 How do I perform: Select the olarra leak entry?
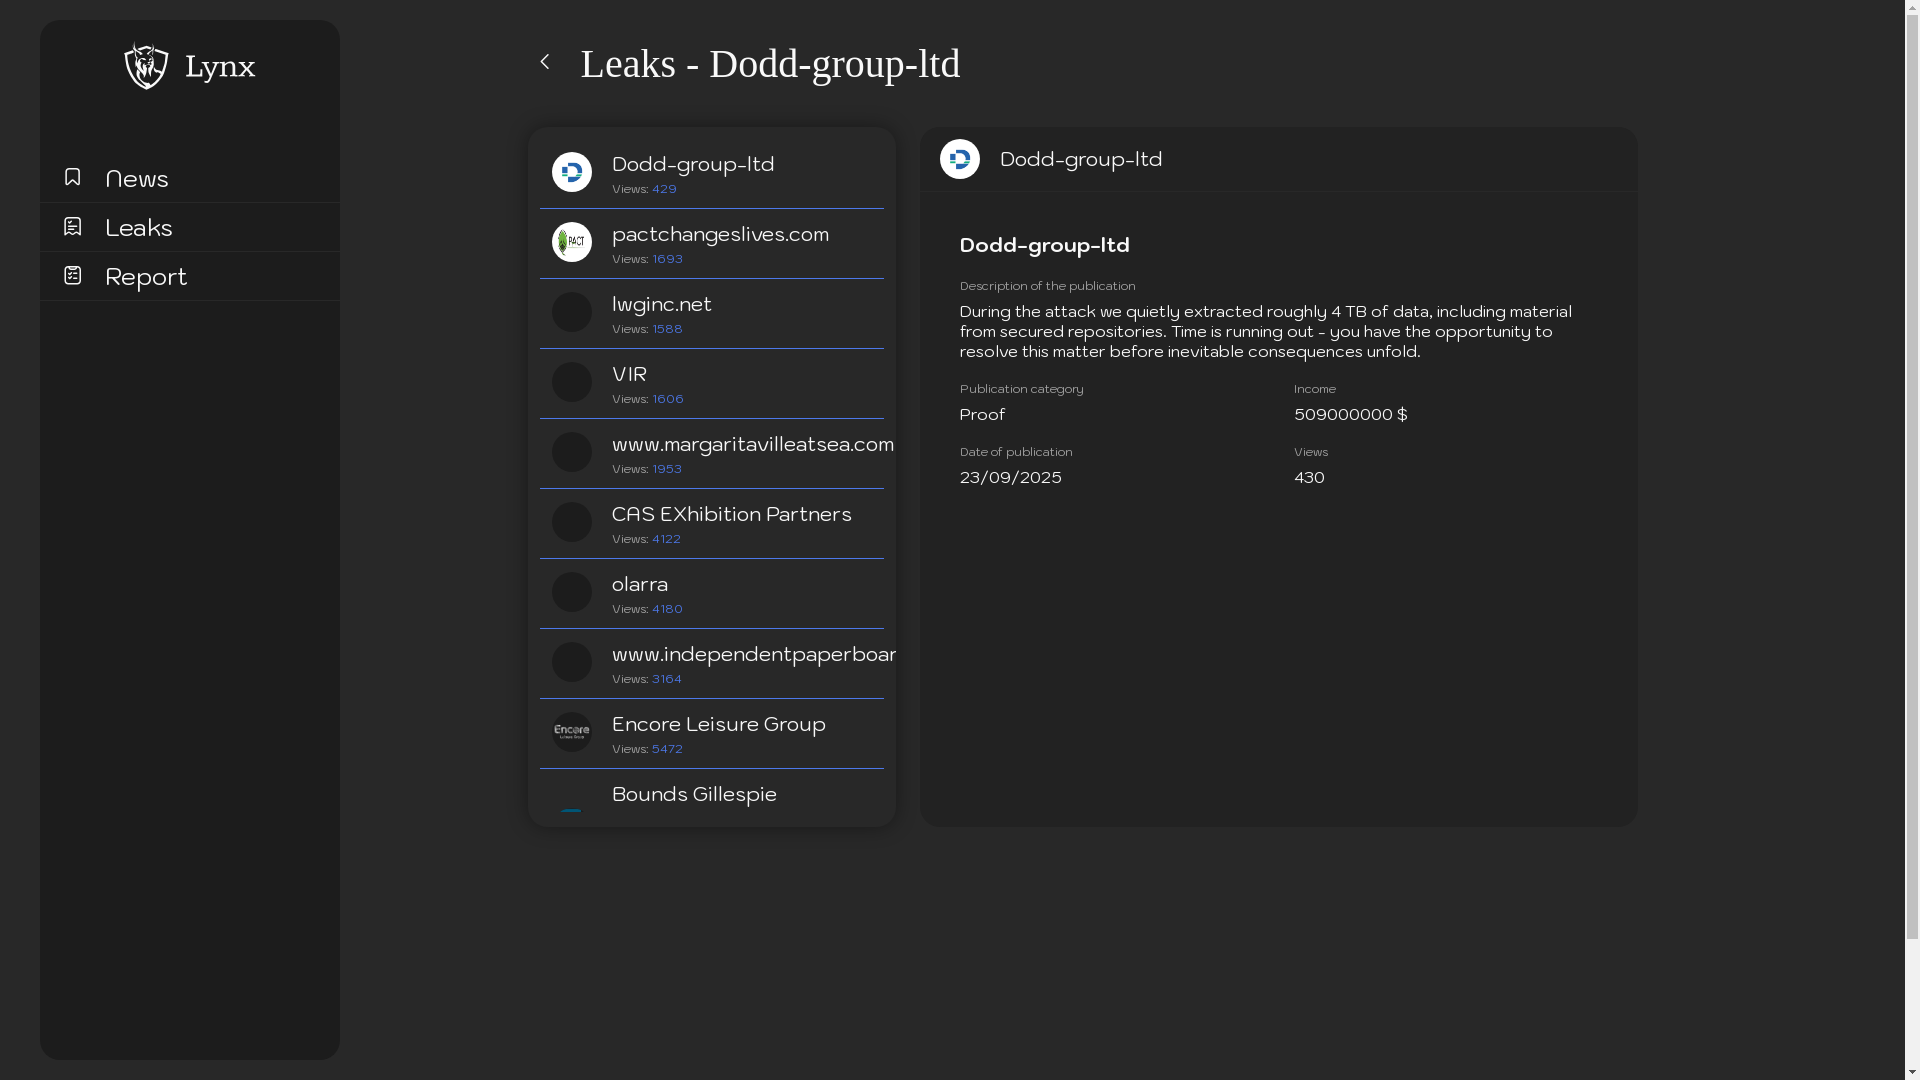pos(640,585)
